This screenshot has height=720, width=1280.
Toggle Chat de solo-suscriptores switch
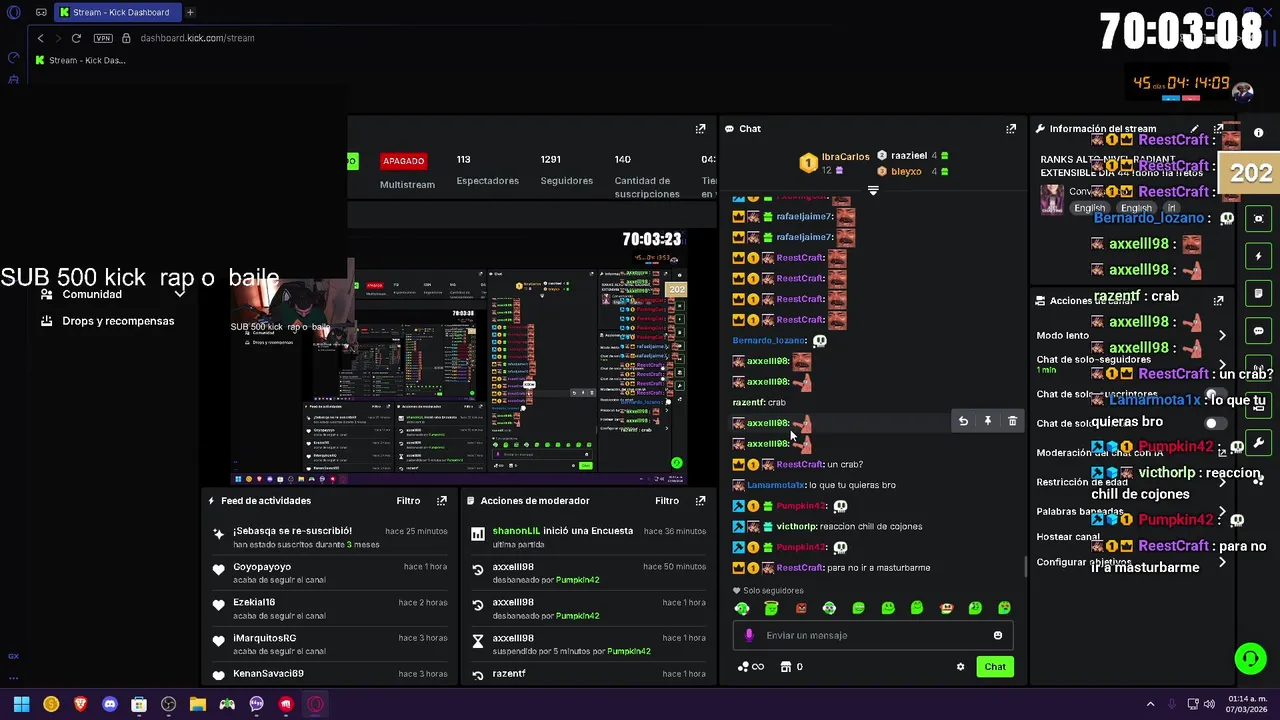(1214, 394)
